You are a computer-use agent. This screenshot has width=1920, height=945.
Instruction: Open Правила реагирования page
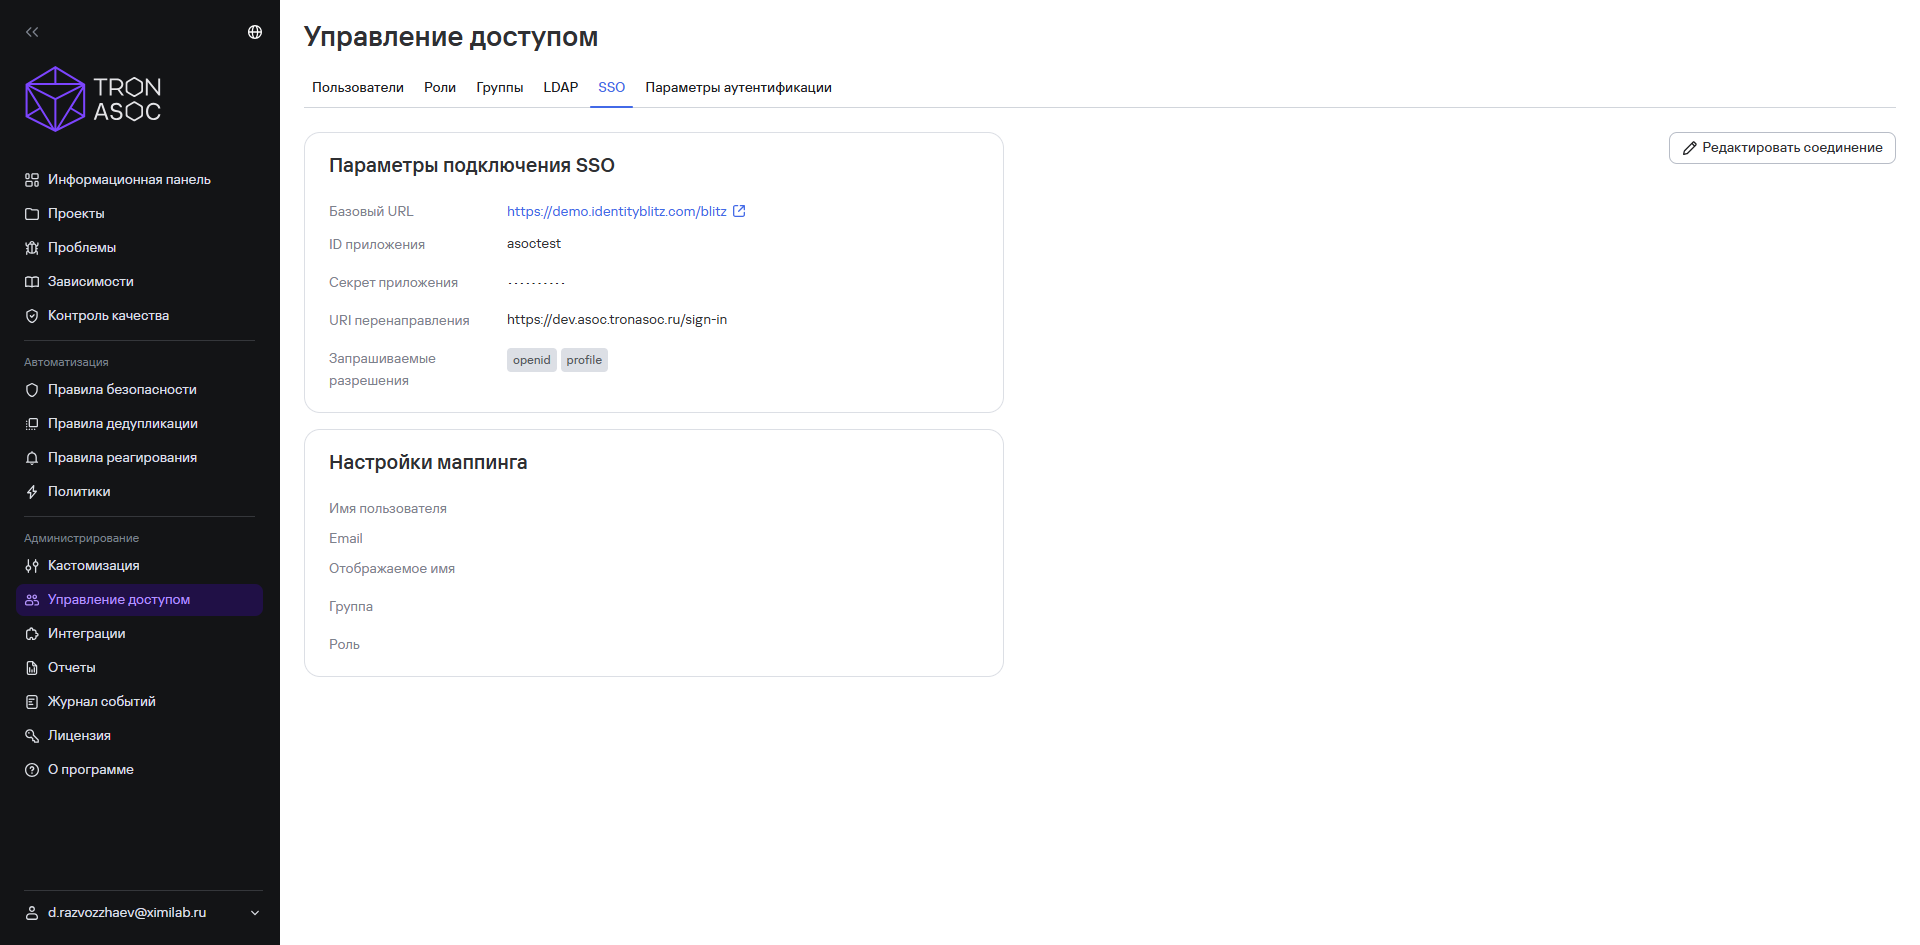coord(139,458)
